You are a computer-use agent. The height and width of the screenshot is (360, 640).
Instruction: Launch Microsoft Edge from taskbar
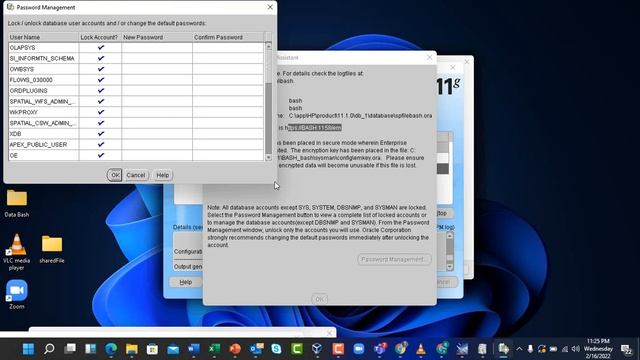pos(111,349)
